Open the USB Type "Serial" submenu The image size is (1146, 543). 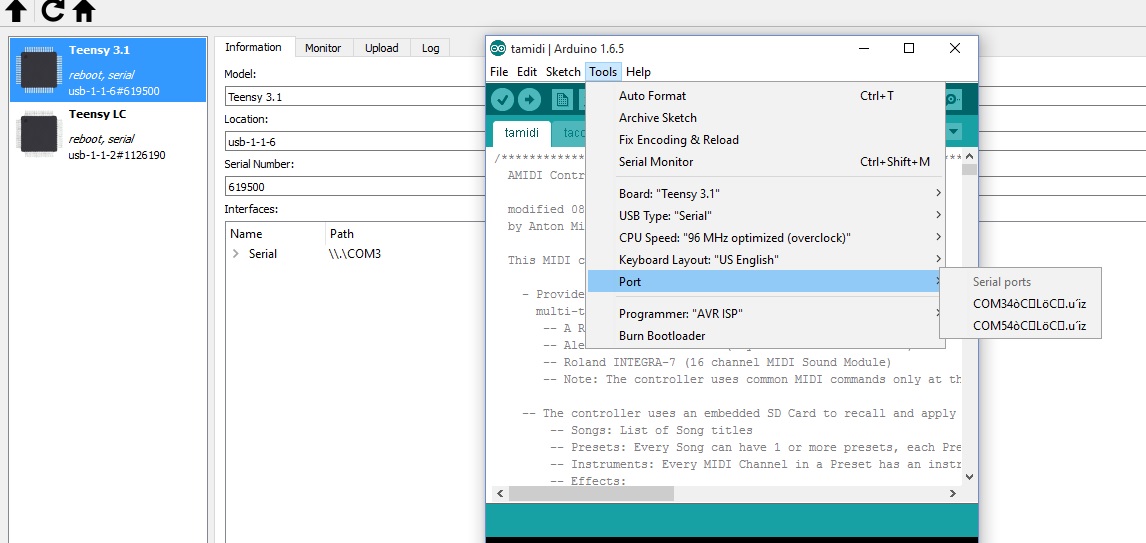[765, 215]
